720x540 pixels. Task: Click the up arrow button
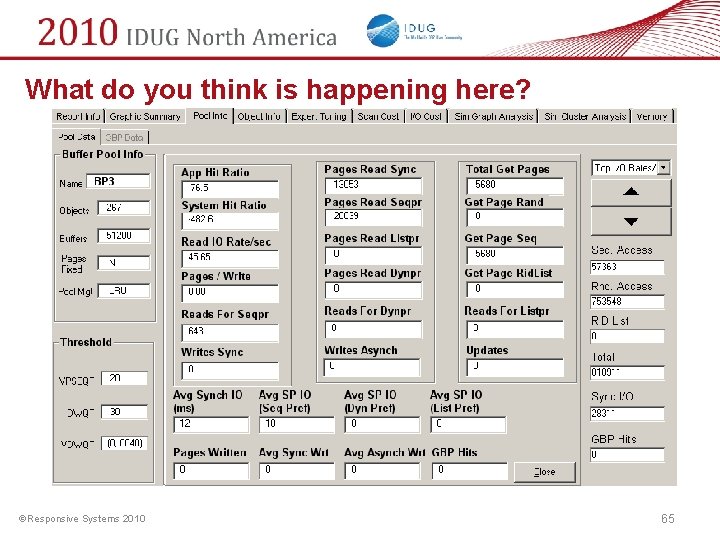pyautogui.click(x=631, y=192)
